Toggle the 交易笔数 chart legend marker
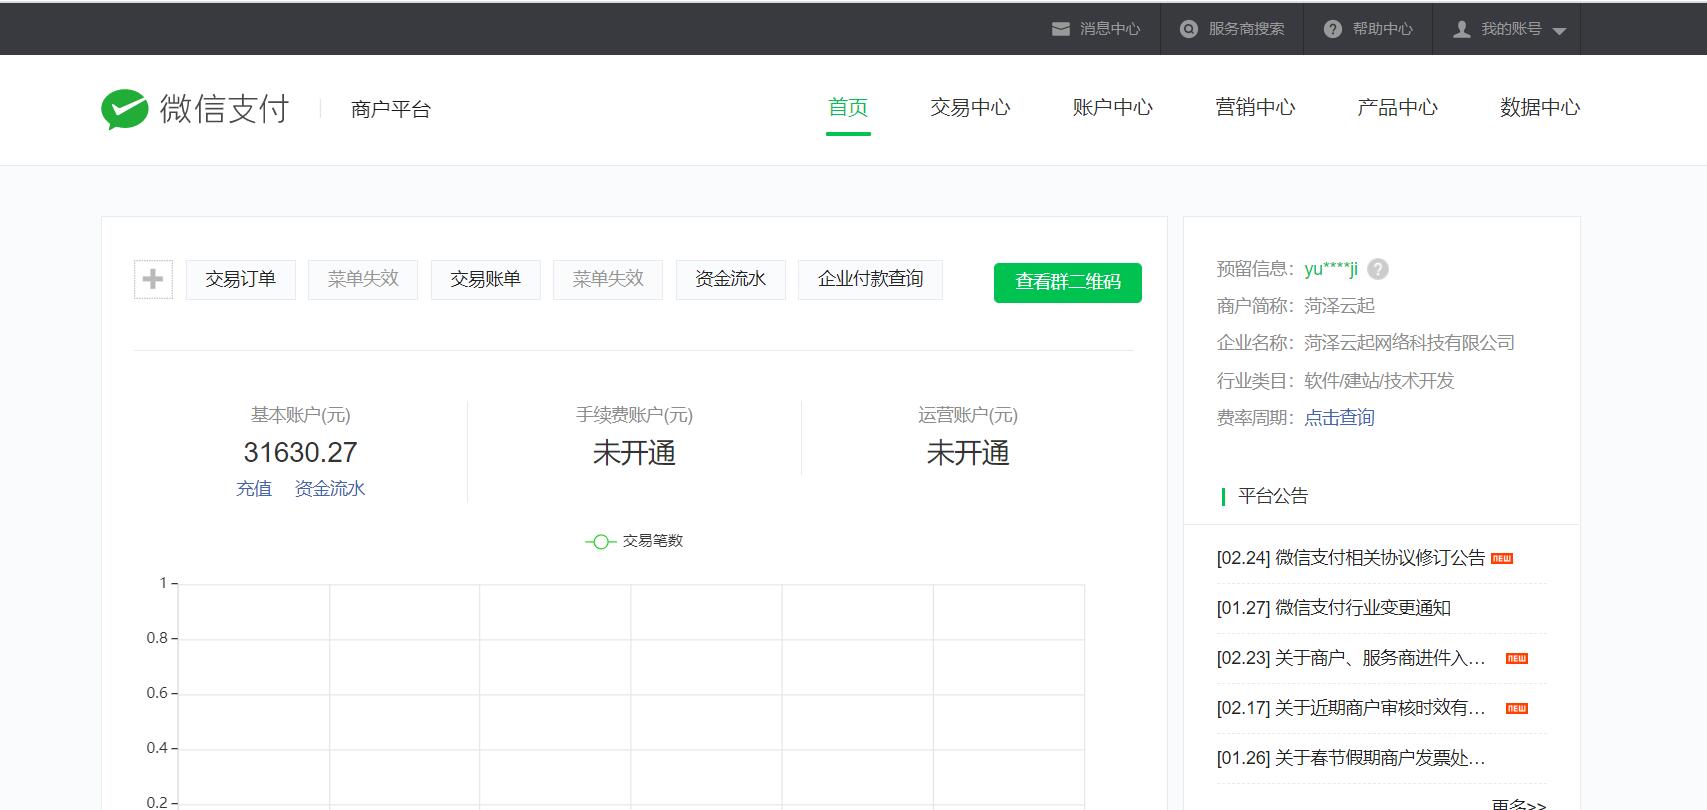This screenshot has height=810, width=1707. (x=600, y=541)
